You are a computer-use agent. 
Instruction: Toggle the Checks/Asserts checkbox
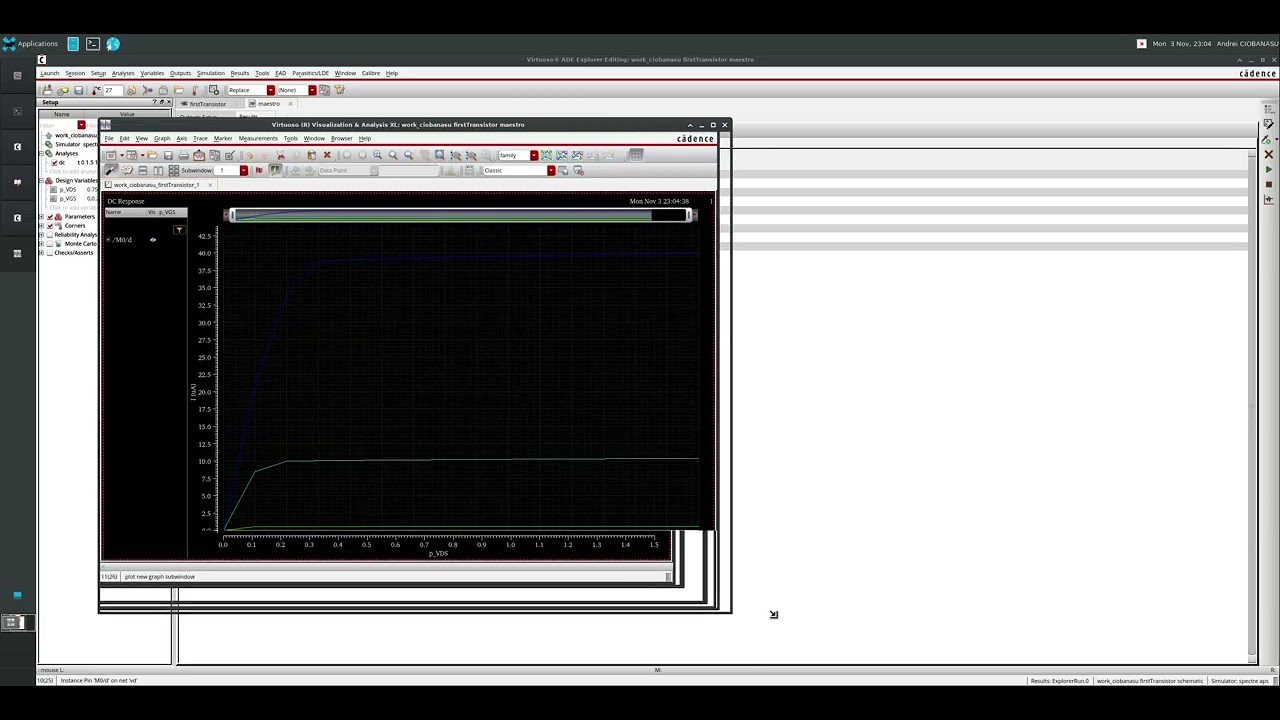50,253
